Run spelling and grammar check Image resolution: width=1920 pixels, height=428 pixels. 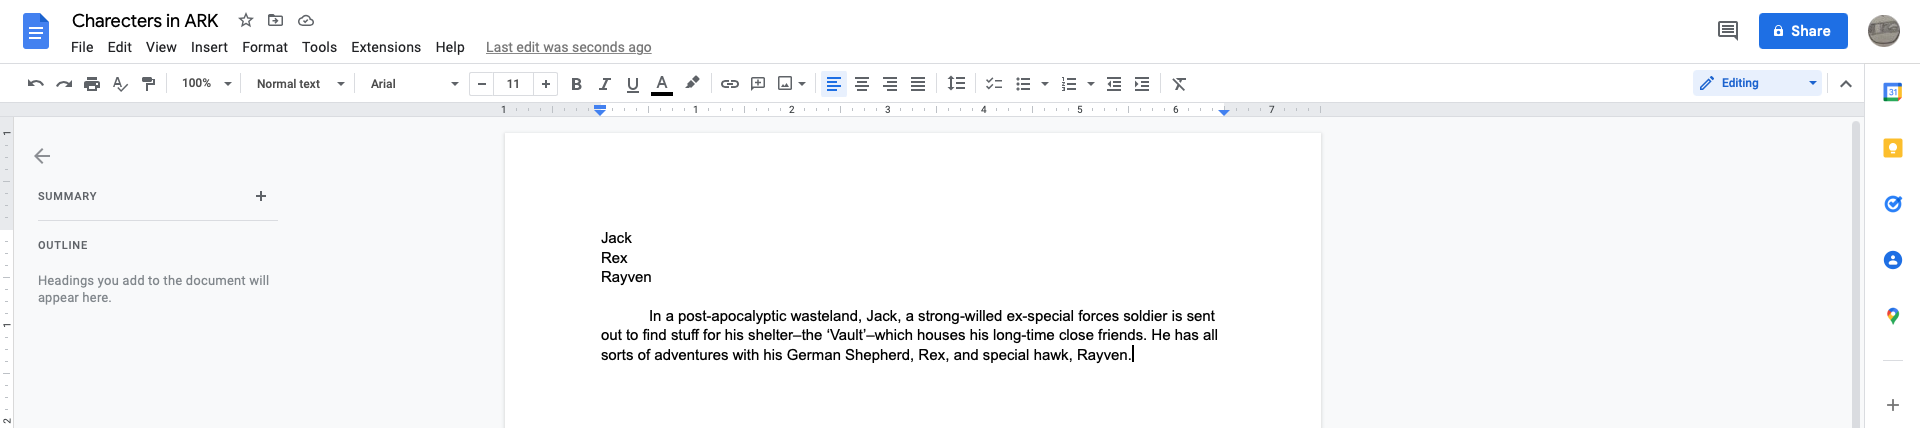coord(120,84)
